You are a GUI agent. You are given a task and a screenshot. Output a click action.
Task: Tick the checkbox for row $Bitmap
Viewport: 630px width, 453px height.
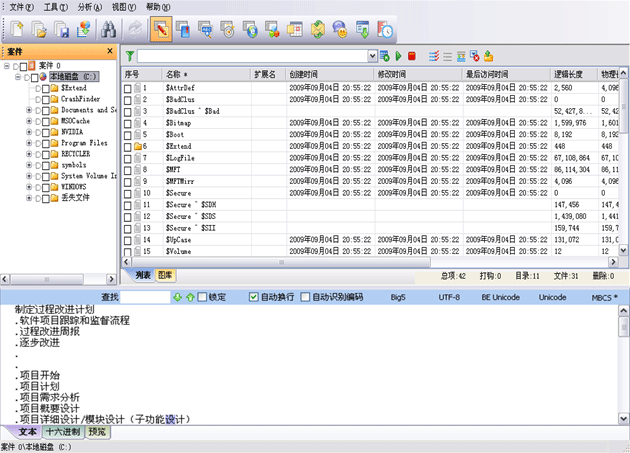(128, 123)
